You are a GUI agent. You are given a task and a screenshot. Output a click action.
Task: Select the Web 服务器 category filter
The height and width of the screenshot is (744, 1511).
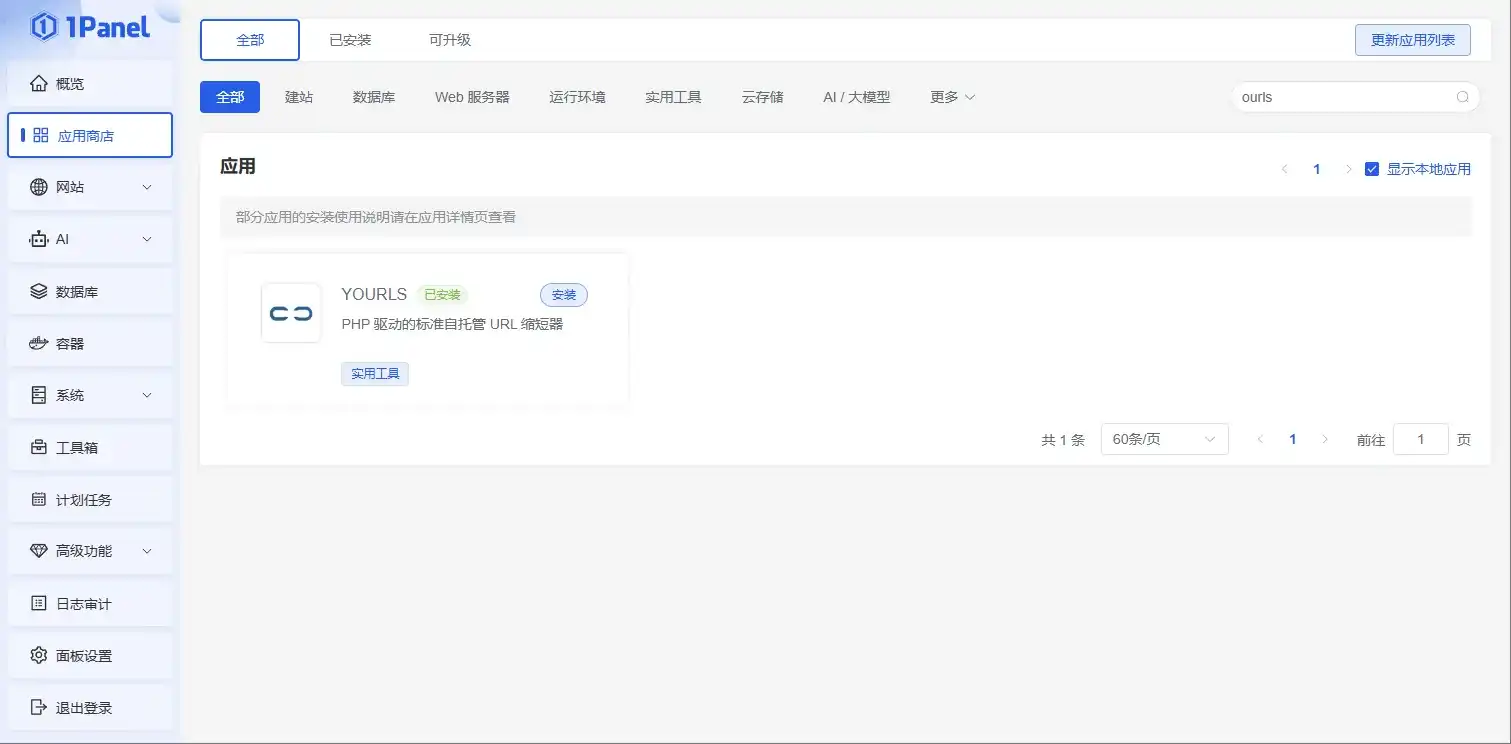[472, 97]
